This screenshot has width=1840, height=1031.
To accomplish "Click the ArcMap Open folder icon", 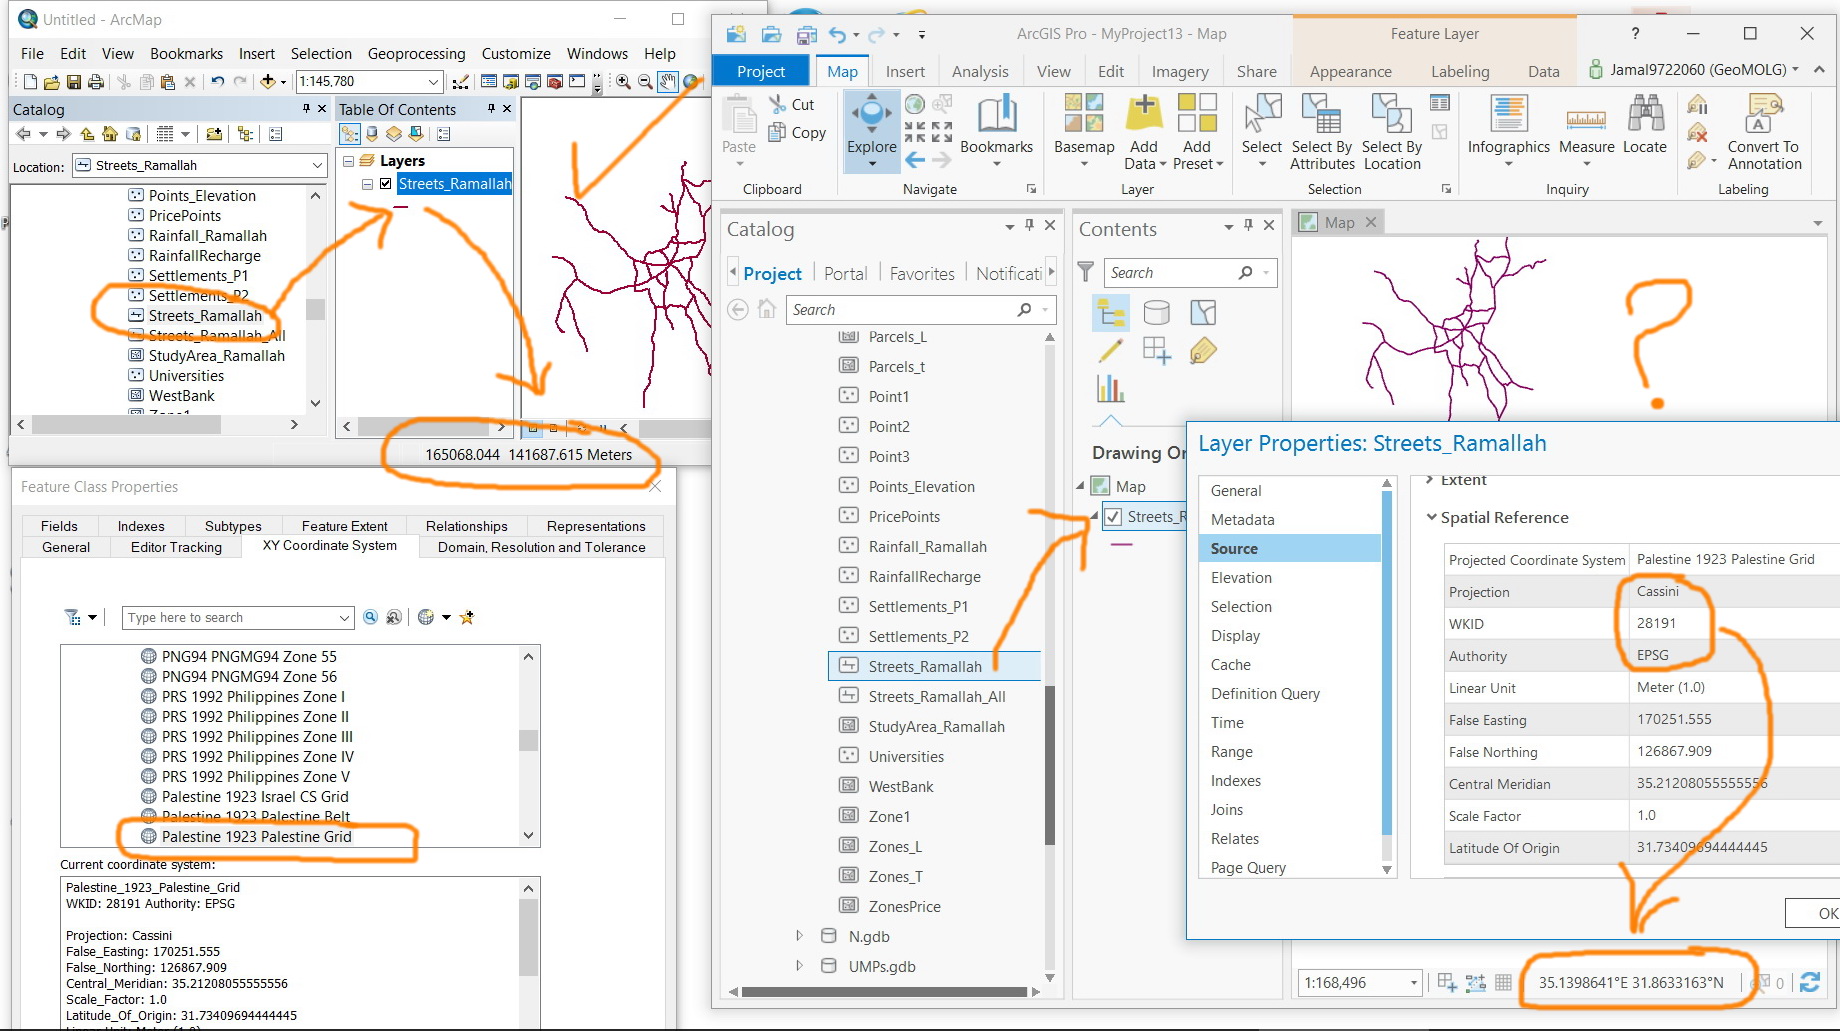I will tap(52, 82).
